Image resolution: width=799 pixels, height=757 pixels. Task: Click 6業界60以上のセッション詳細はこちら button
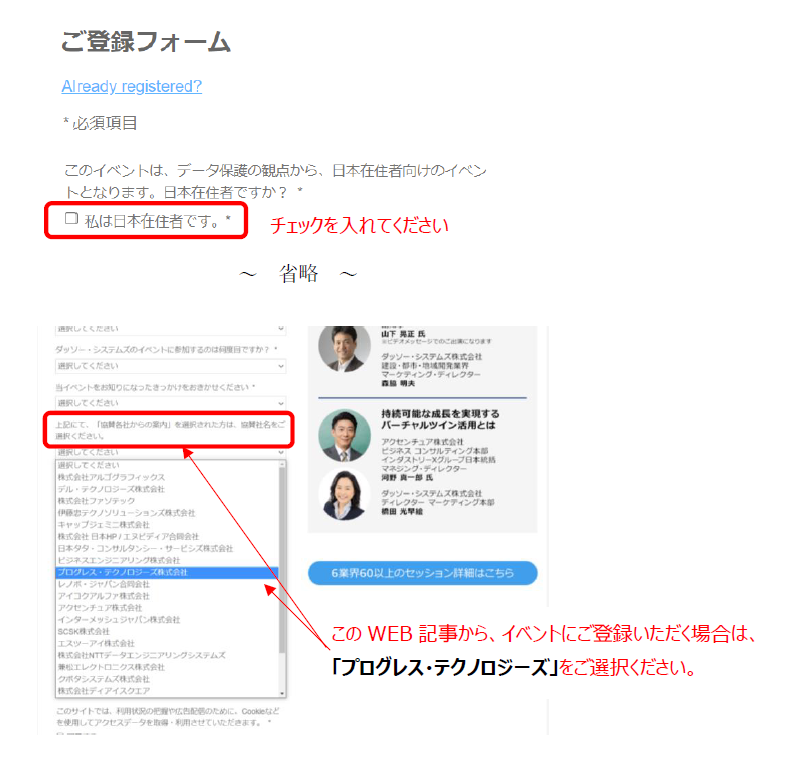pyautogui.click(x=422, y=573)
